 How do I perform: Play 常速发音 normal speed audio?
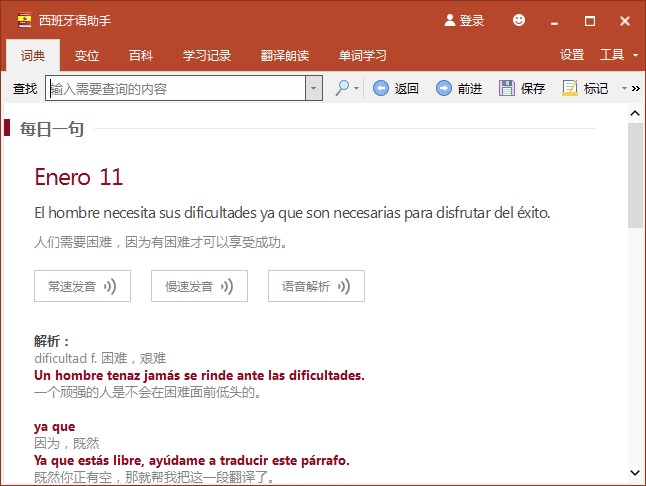[82, 286]
